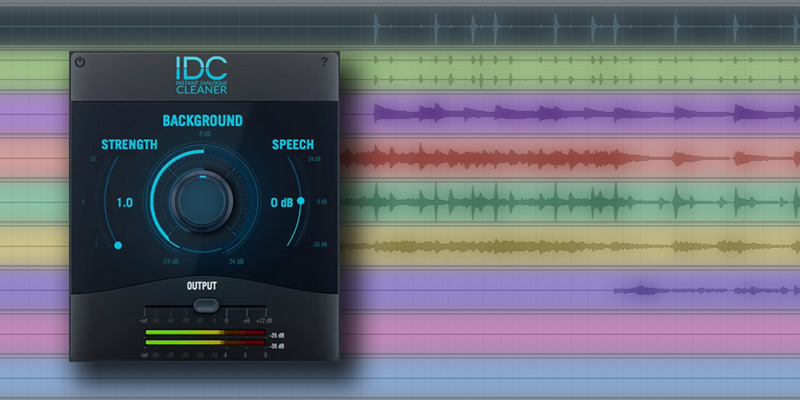Viewport: 800px width, 400px height.
Task: Click the Strength value 1.0
Action: (124, 203)
